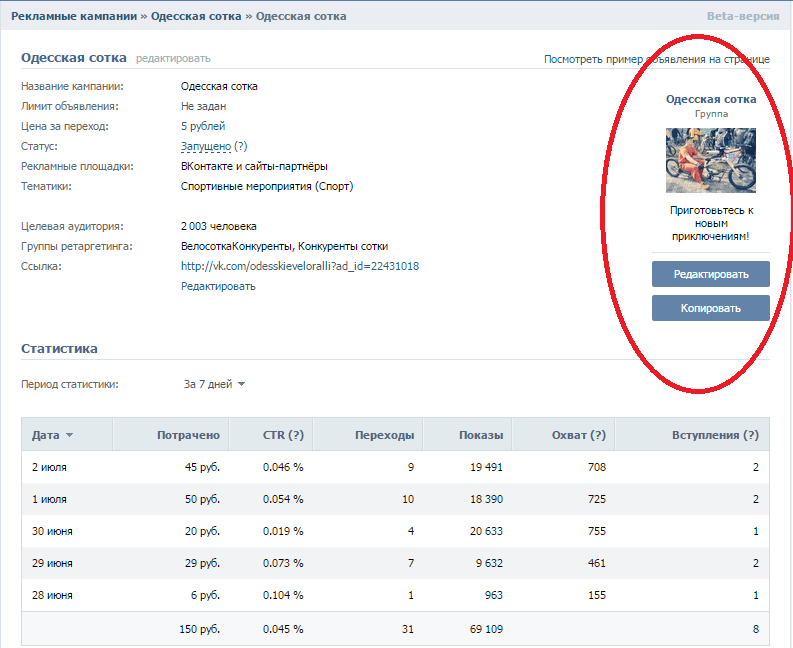Select the '30 июня' date cell
The width and height of the screenshot is (793, 648).
[52, 531]
